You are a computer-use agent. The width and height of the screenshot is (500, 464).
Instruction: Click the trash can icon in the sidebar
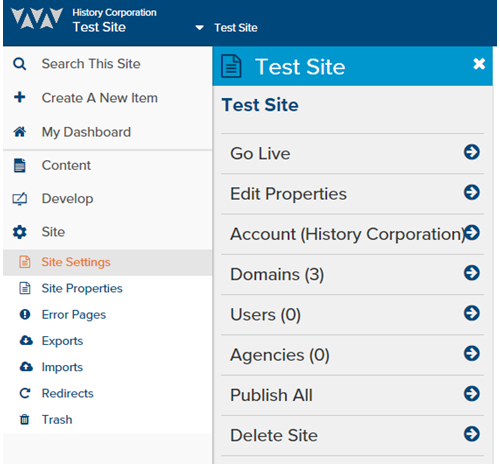pos(24,419)
